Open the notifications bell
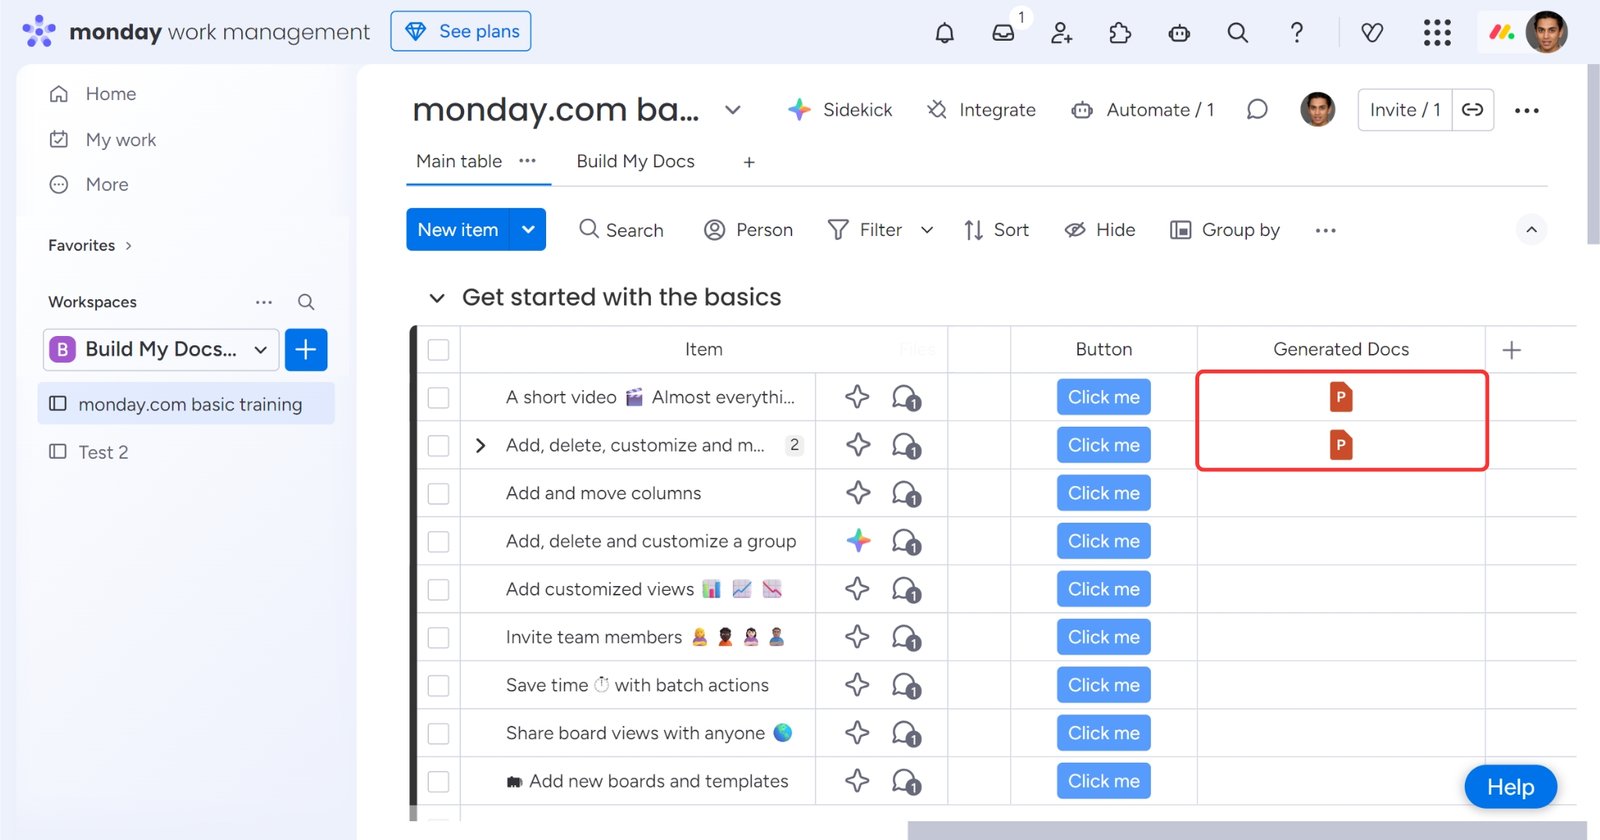Image resolution: width=1600 pixels, height=840 pixels. 944,33
